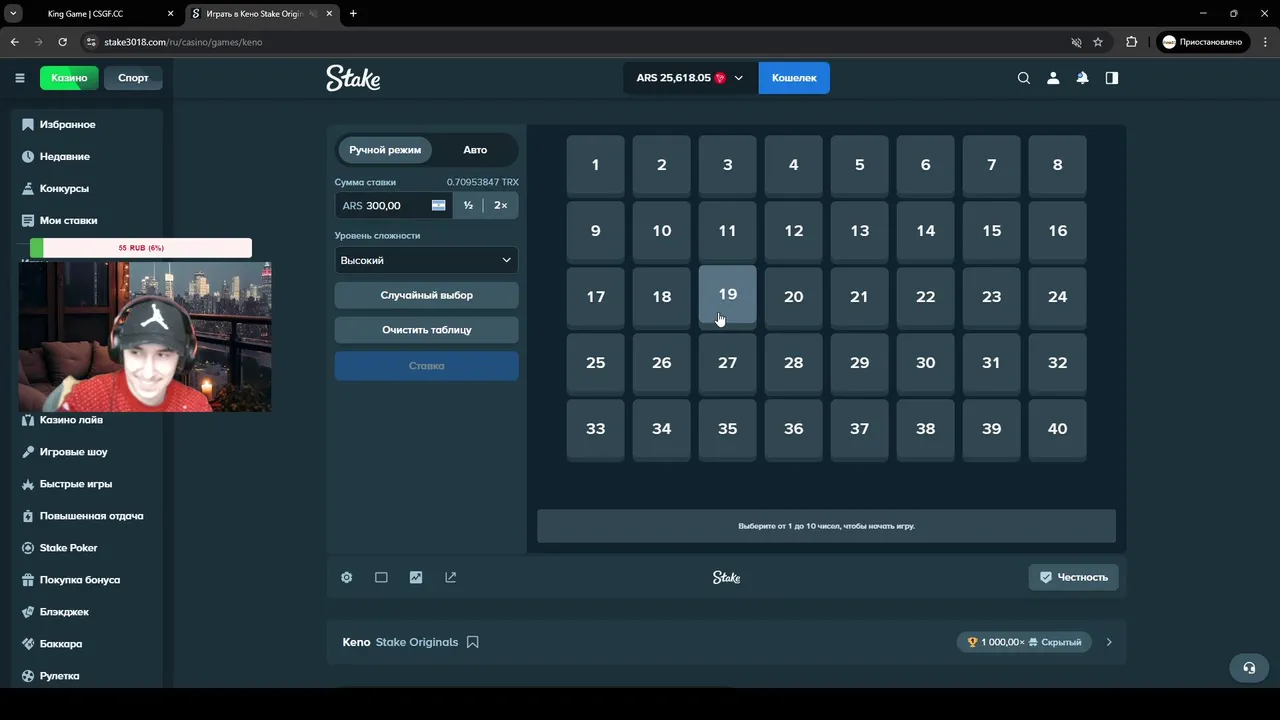Toggle Keno number 22 tile

pyautogui.click(x=925, y=297)
